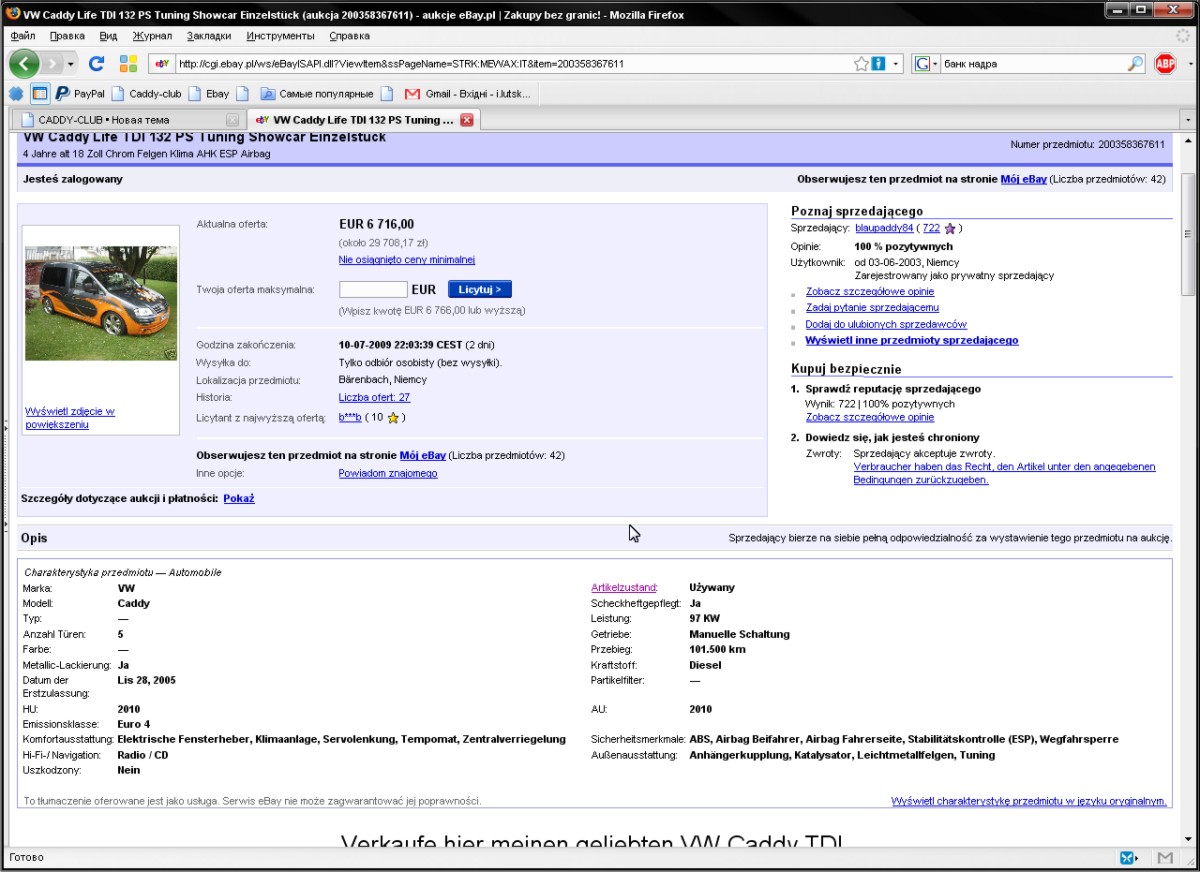Click Zadaj pytanie sprzedającemu link
Image resolution: width=1200 pixels, height=872 pixels.
872,308
